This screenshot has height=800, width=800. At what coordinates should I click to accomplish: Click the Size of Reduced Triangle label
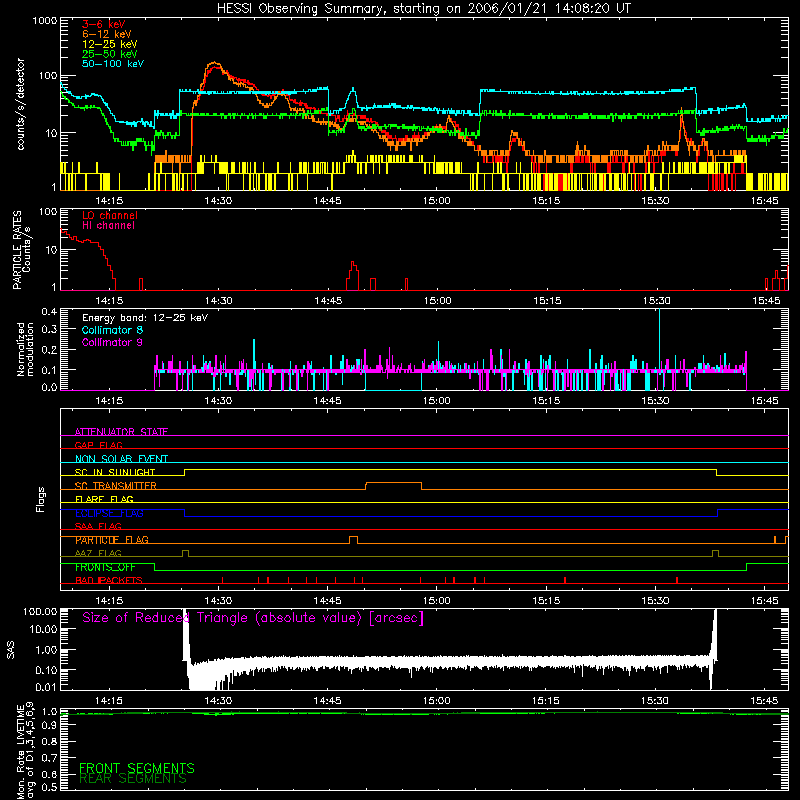[253, 618]
